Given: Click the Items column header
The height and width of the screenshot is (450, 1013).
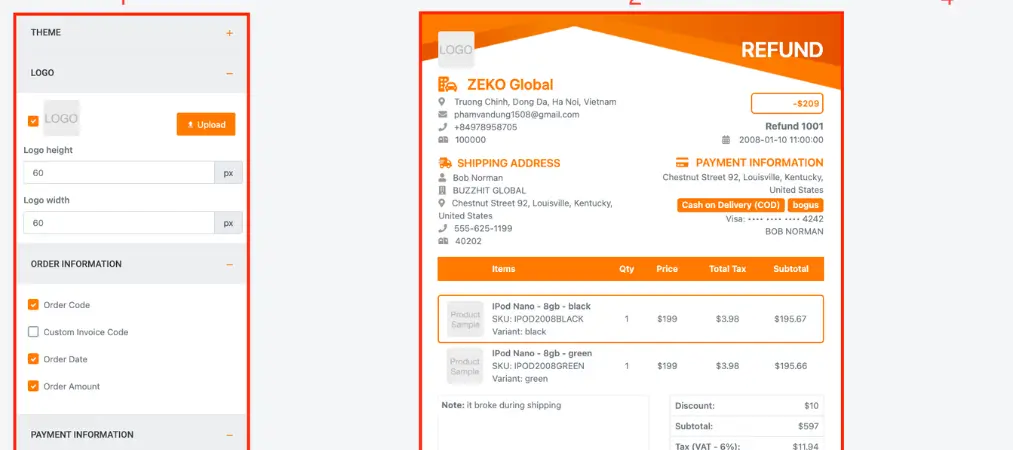Looking at the screenshot, I should point(503,269).
